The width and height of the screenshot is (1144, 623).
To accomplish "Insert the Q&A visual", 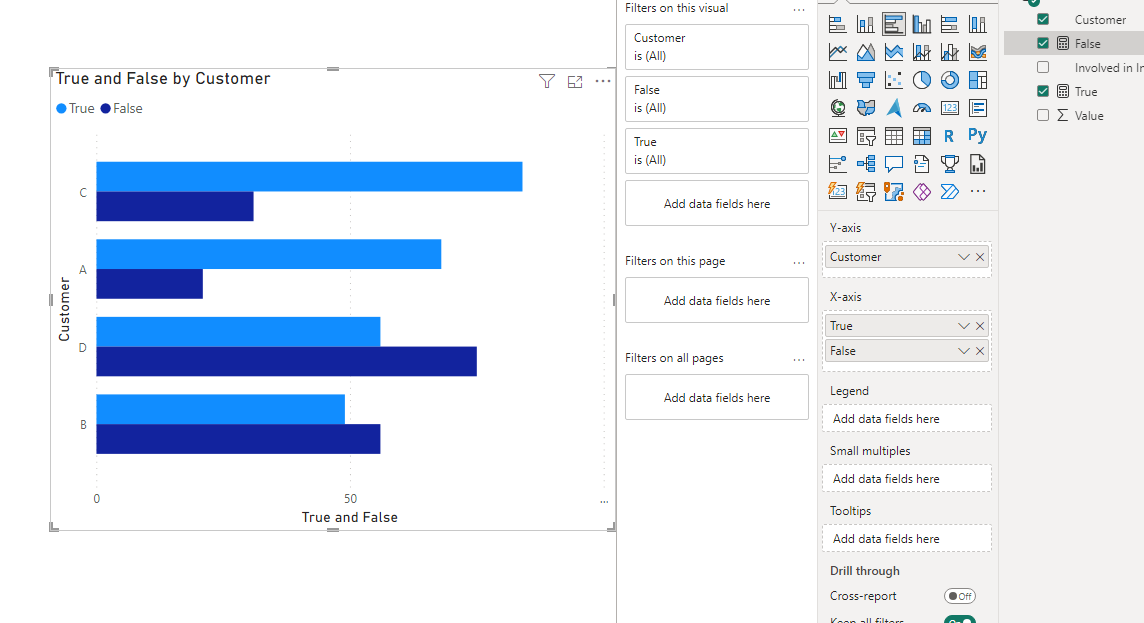I will click(894, 163).
